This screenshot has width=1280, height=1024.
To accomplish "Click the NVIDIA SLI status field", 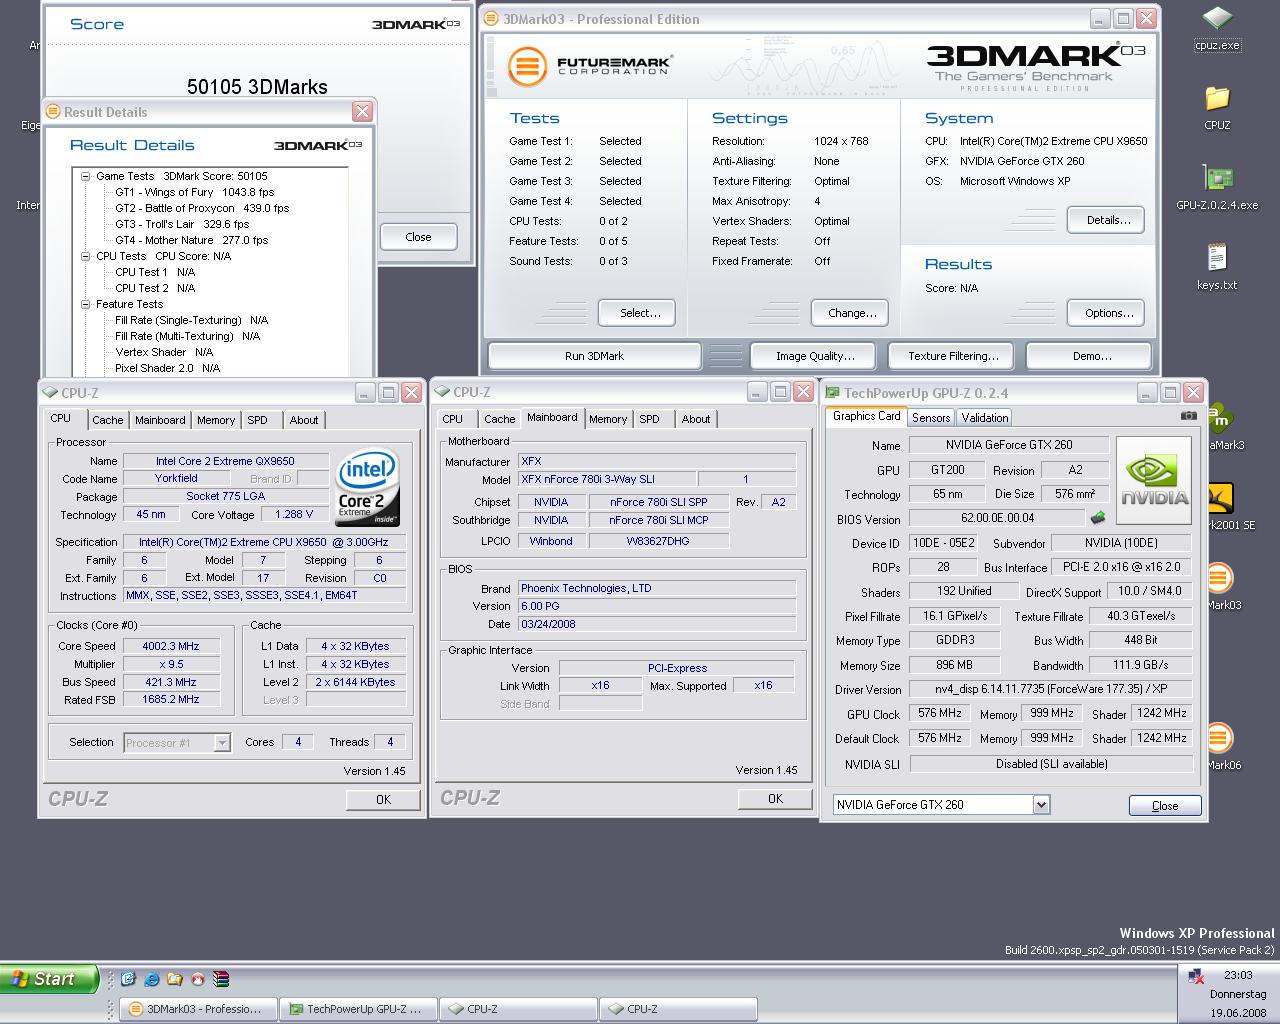I will pos(1051,764).
